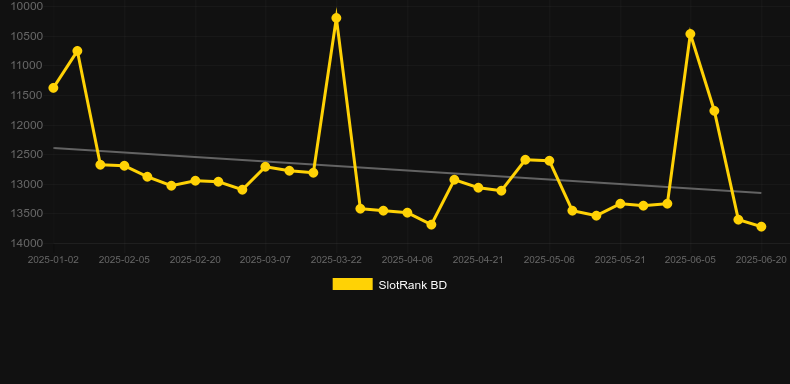Click the first data point on 2025-01-02

coord(53,88)
